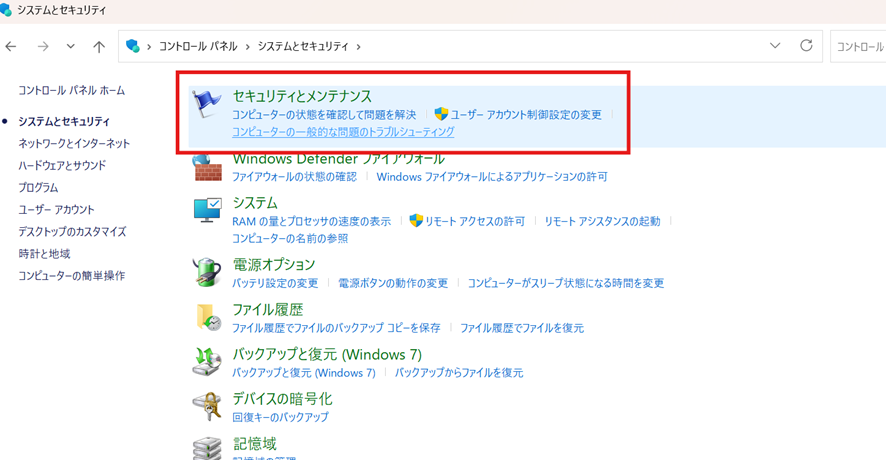Viewport: 886px width, 460px height.
Task: Click the File History folder icon
Action: tap(207, 317)
